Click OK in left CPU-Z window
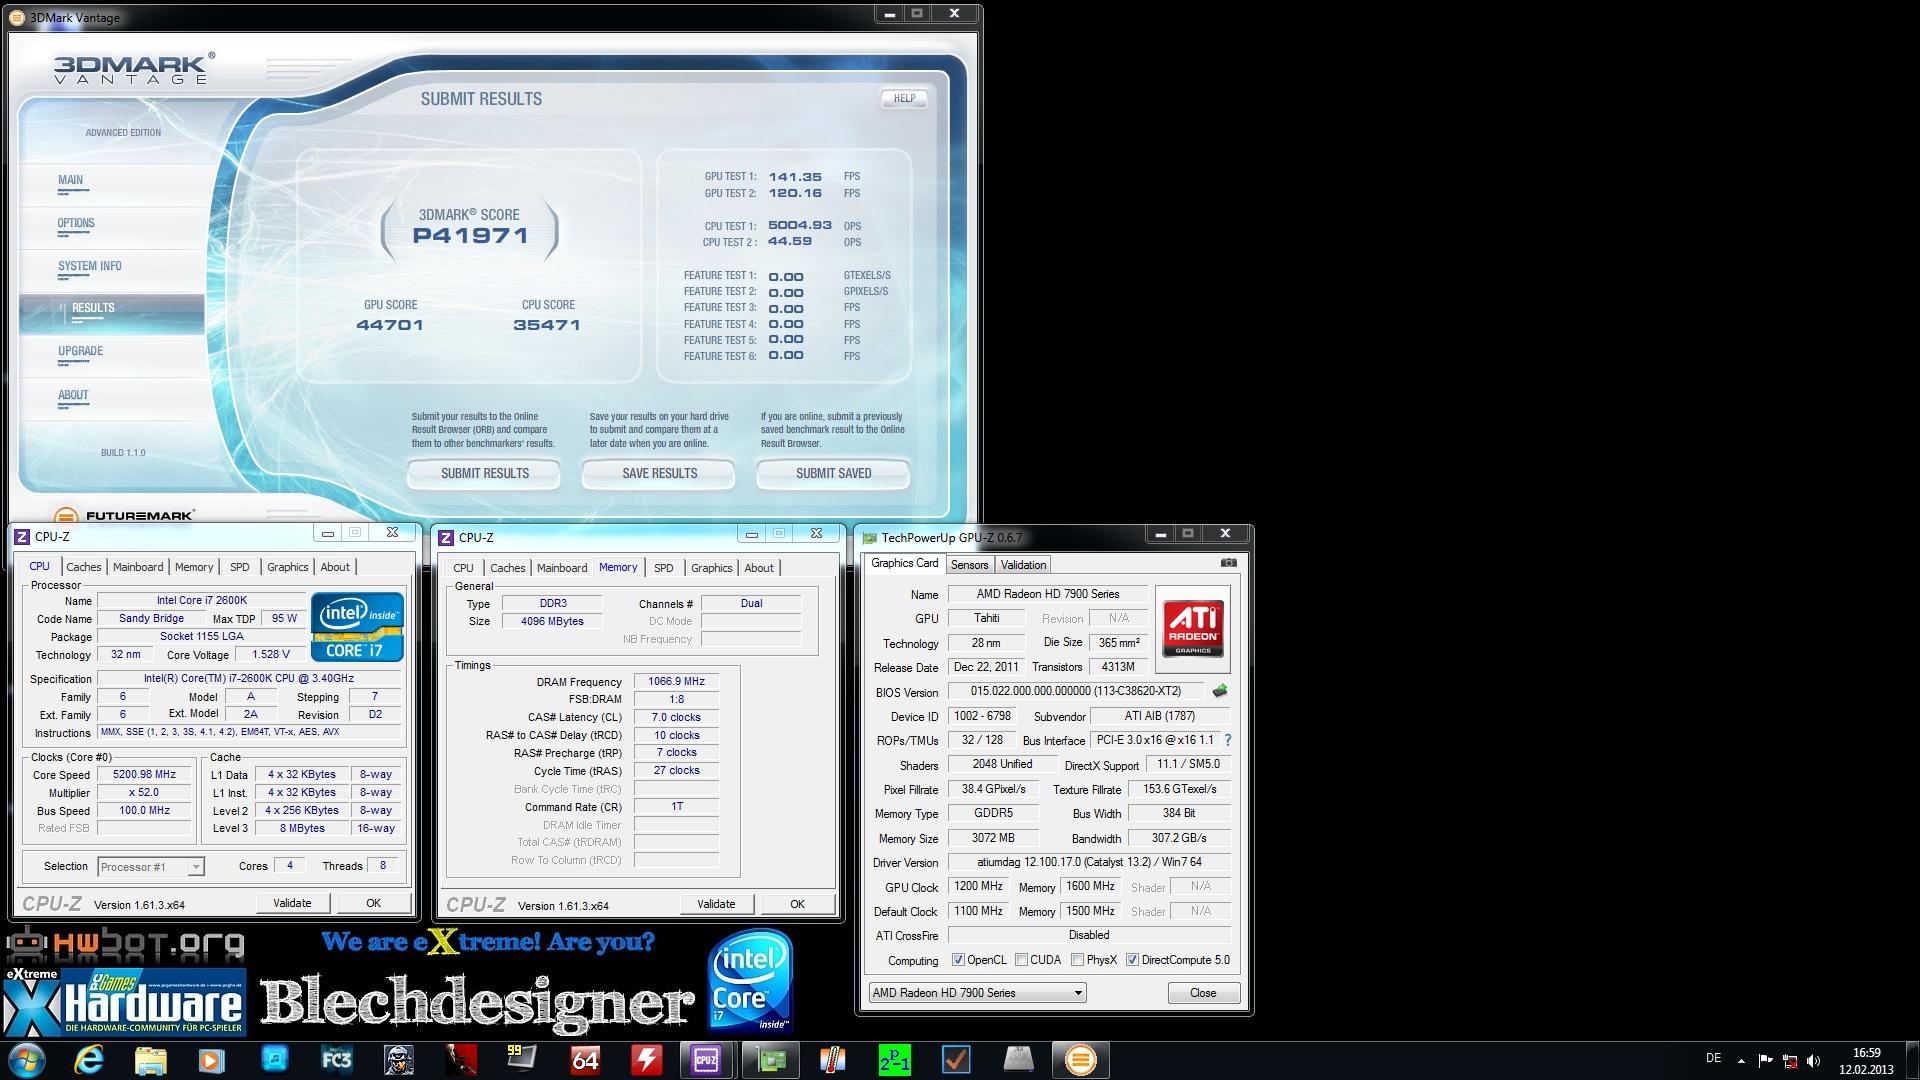Image resolution: width=1920 pixels, height=1080 pixels. (373, 903)
